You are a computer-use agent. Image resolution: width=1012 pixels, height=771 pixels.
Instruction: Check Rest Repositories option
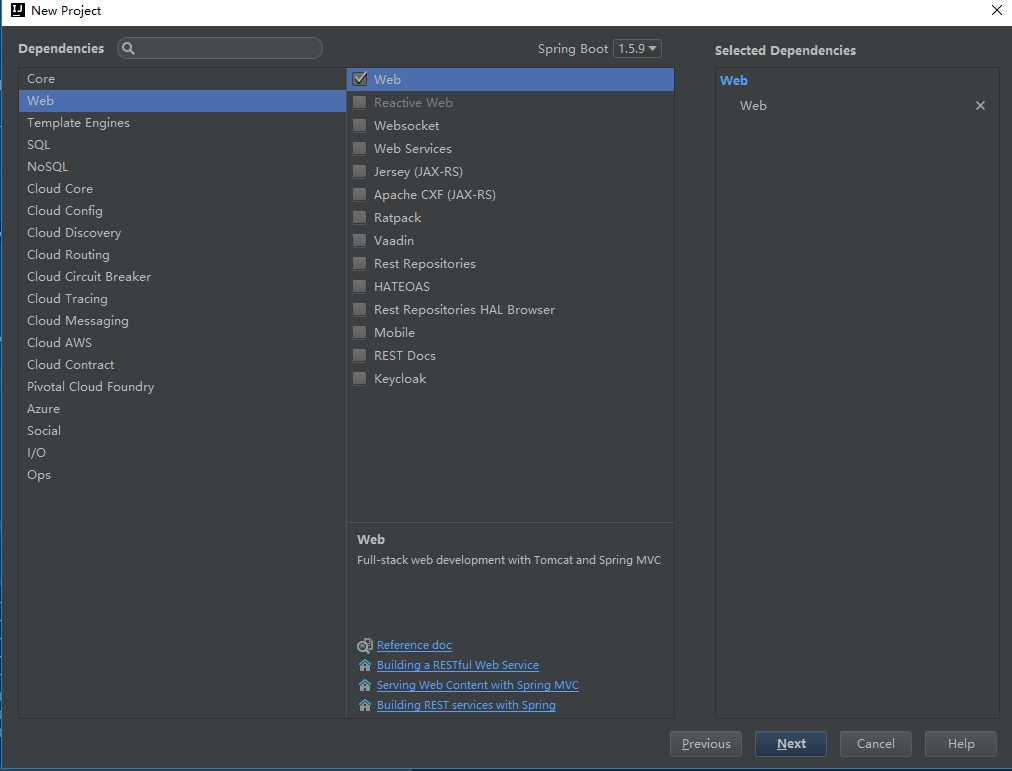[359, 263]
